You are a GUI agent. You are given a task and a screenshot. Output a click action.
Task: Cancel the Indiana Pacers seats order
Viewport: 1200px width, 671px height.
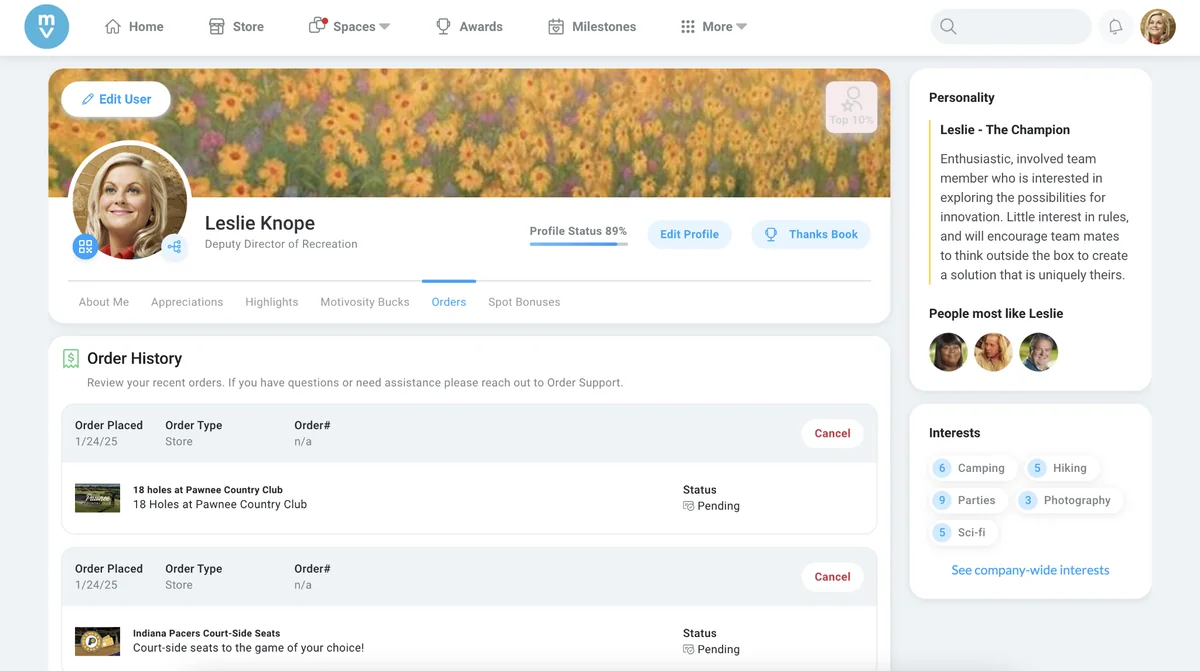click(x=832, y=576)
